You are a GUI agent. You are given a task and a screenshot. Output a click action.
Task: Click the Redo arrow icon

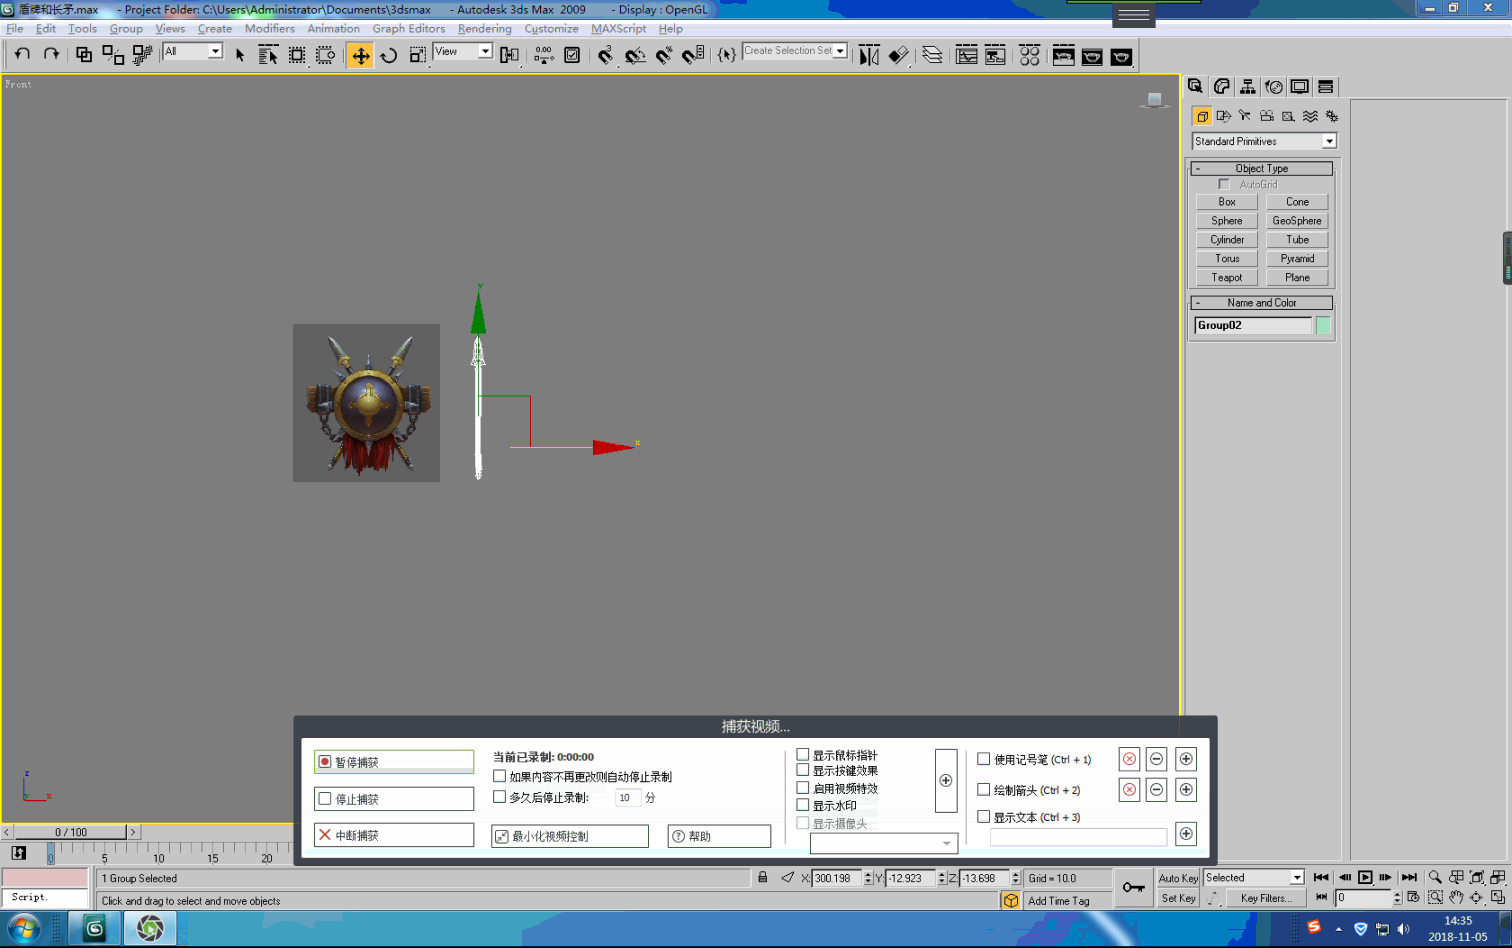[51, 54]
